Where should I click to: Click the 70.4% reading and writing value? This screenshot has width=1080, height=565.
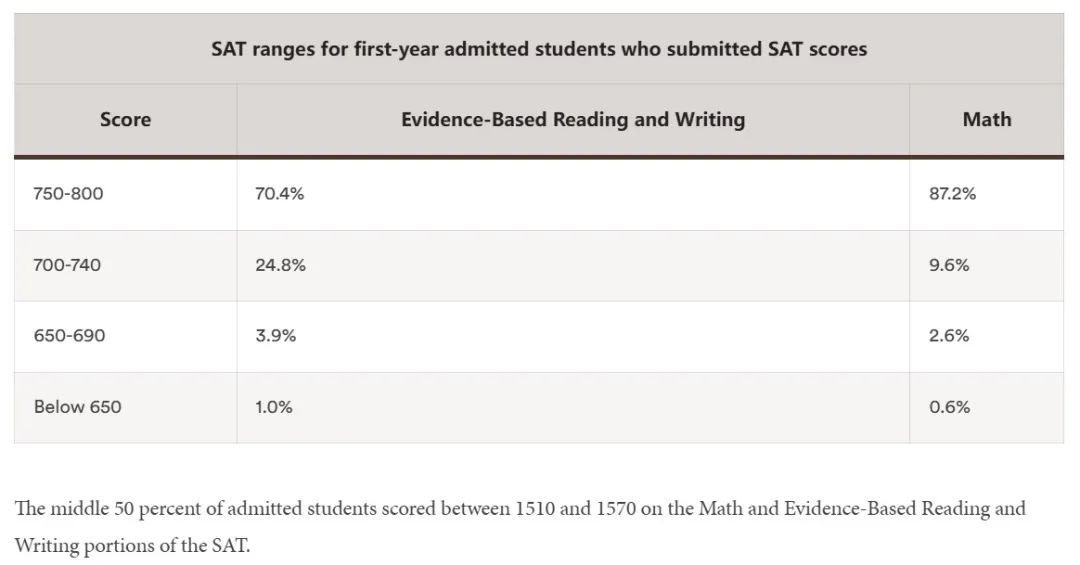coord(280,194)
